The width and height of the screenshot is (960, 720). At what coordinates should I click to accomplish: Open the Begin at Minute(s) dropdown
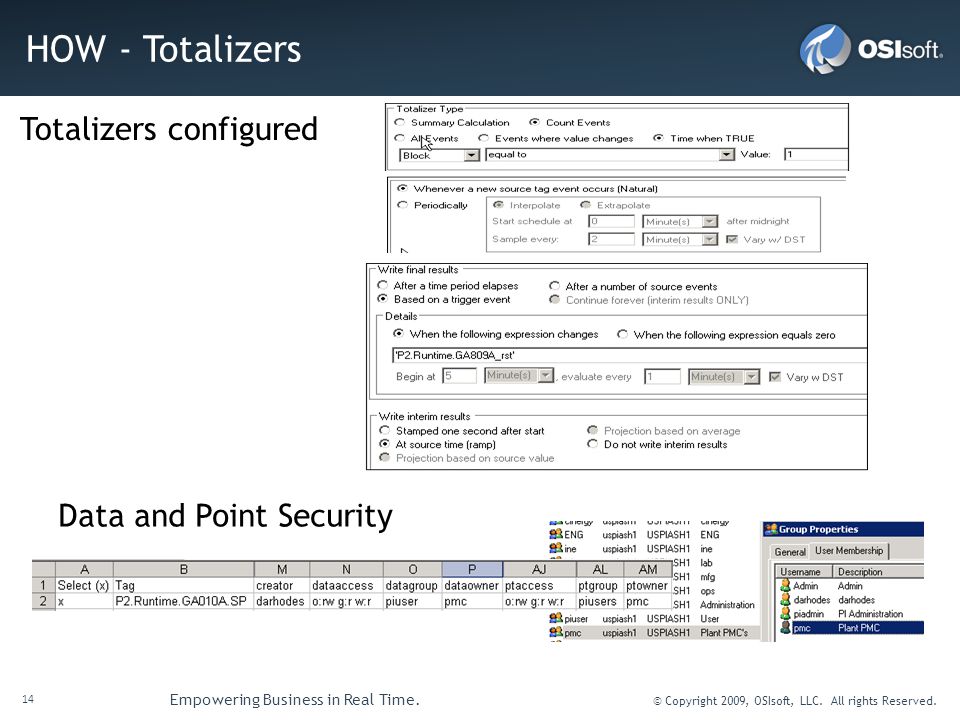pos(546,376)
